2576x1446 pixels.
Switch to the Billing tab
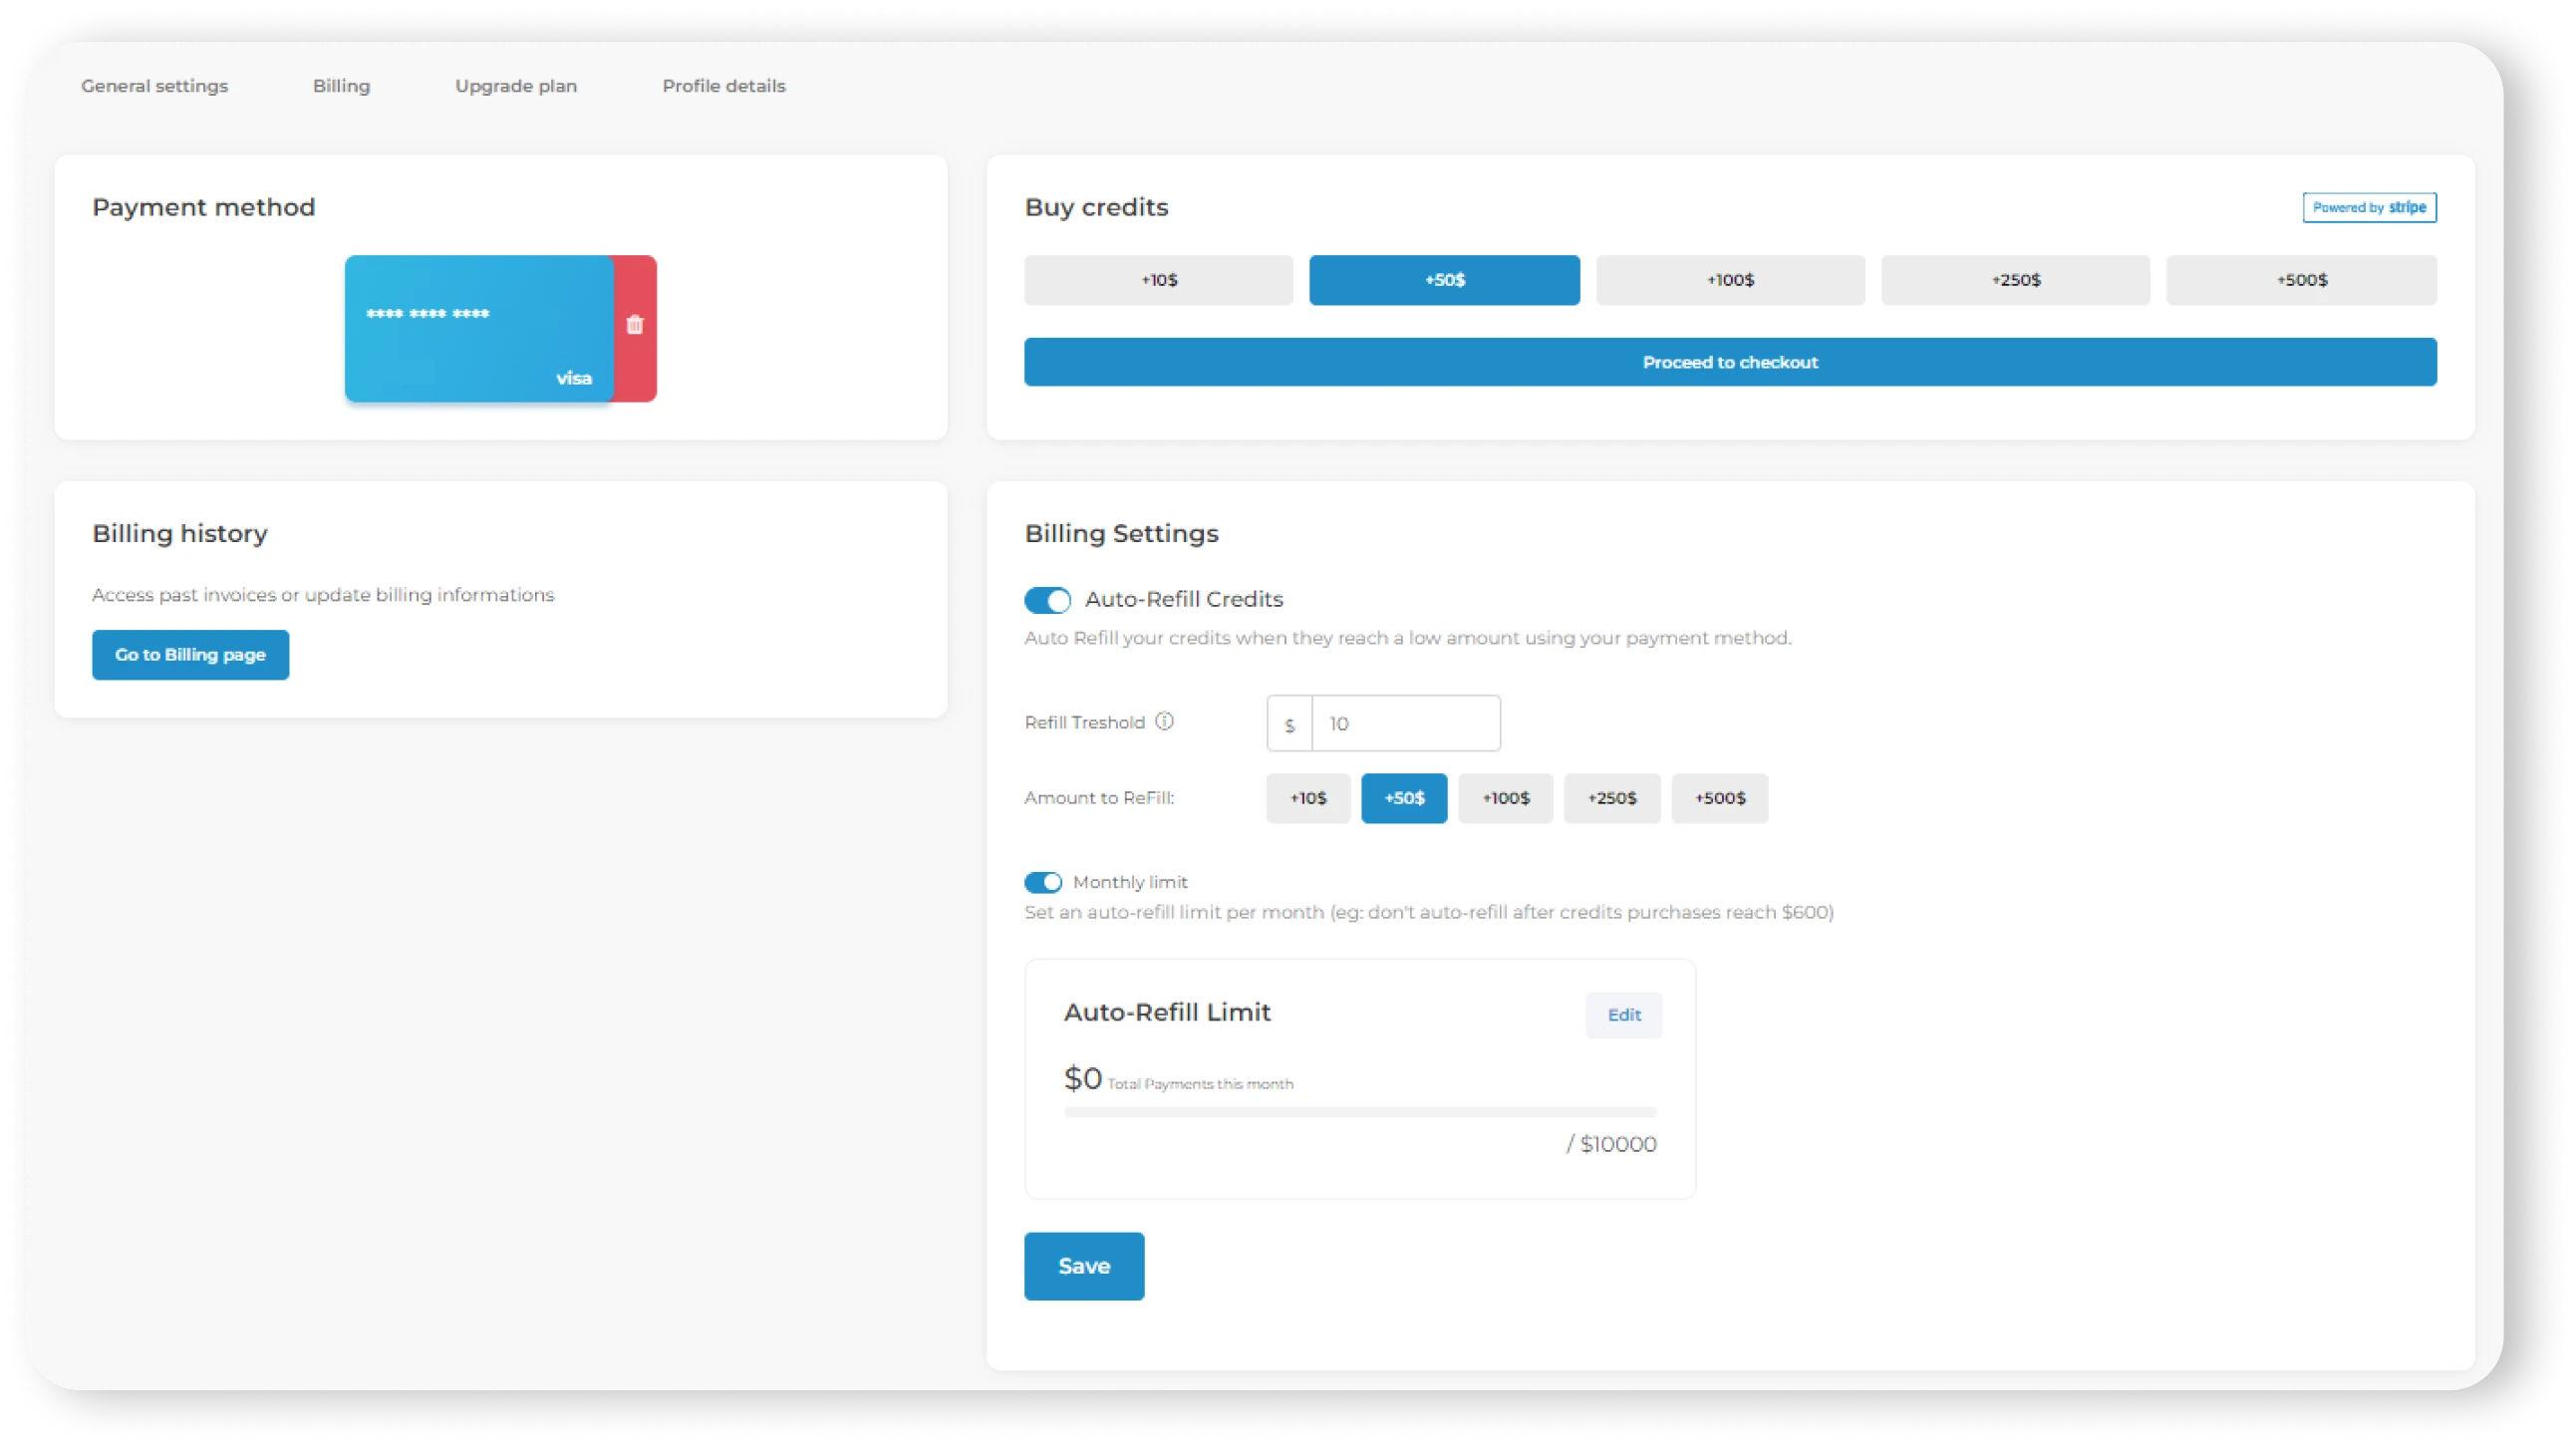tap(341, 86)
